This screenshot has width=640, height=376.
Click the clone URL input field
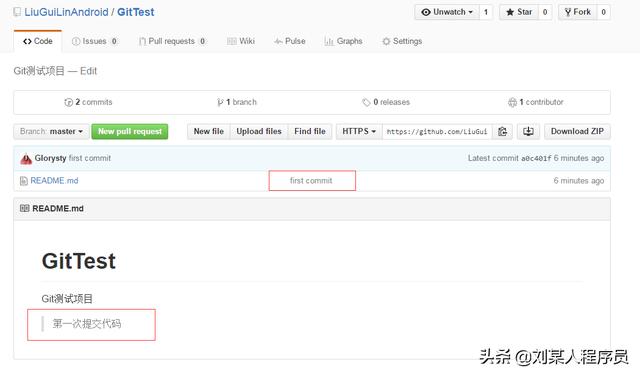click(x=437, y=131)
